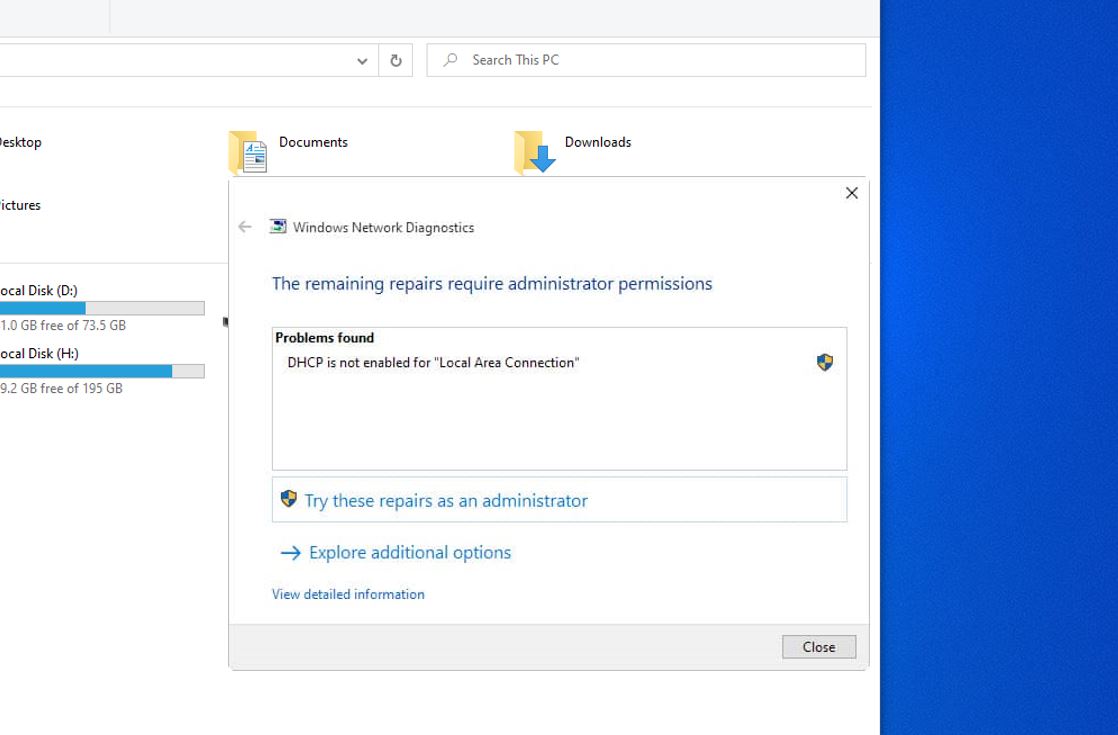Screen dimensions: 1118x735
Task: Open the Downloads folder icon
Action: click(534, 152)
